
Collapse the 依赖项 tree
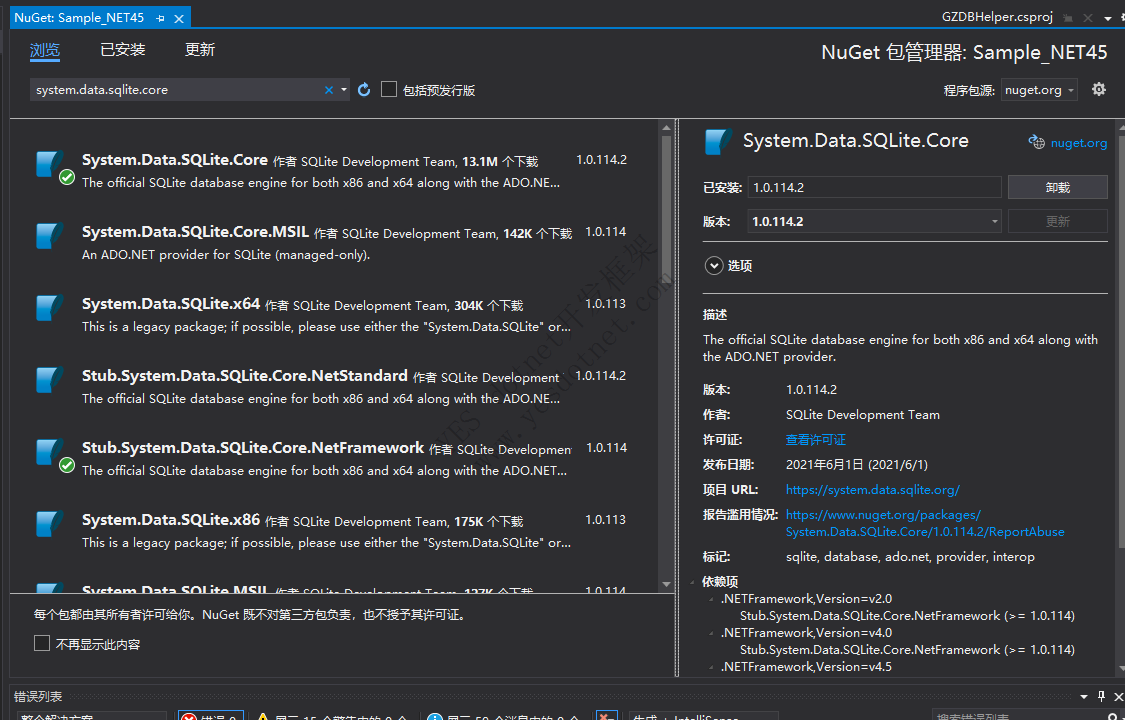click(692, 582)
